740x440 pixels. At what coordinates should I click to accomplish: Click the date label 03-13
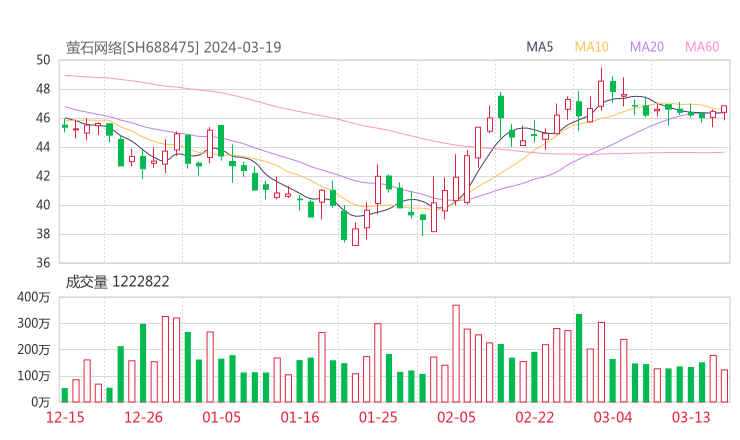coord(691,417)
